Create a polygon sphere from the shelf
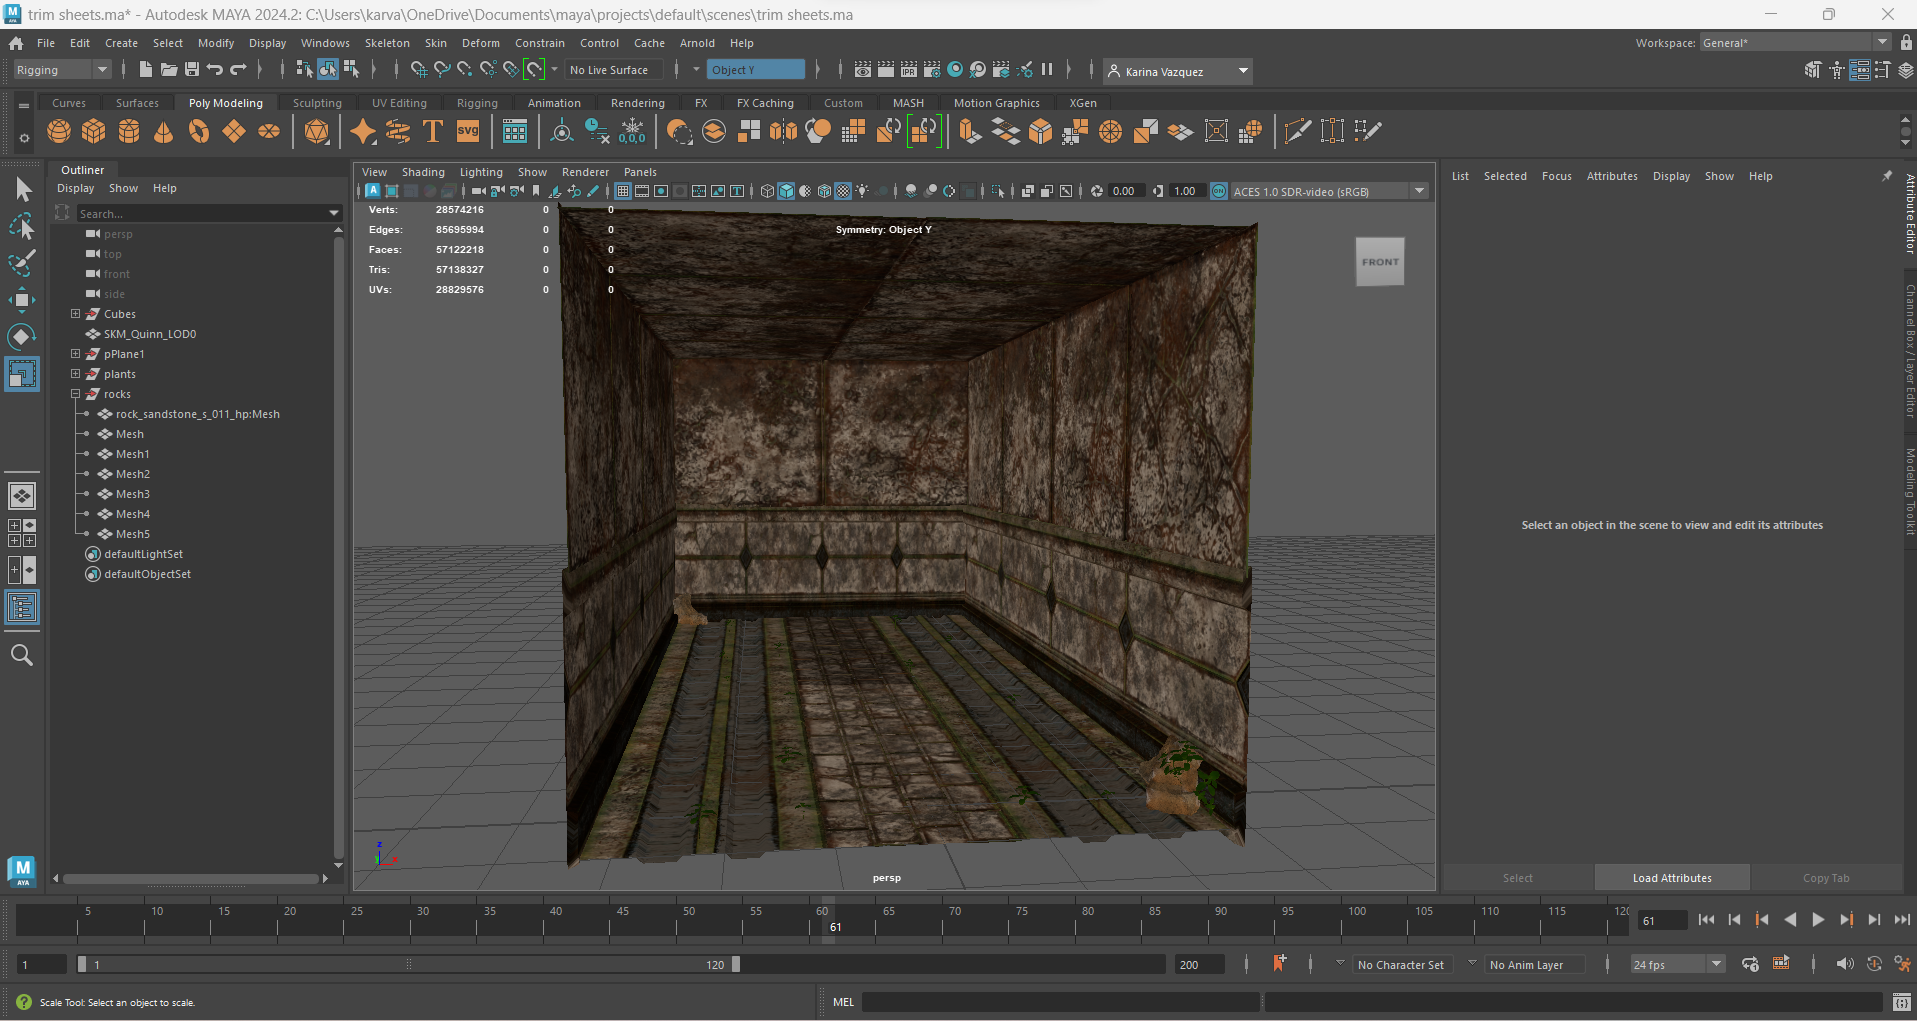 pyautogui.click(x=59, y=132)
